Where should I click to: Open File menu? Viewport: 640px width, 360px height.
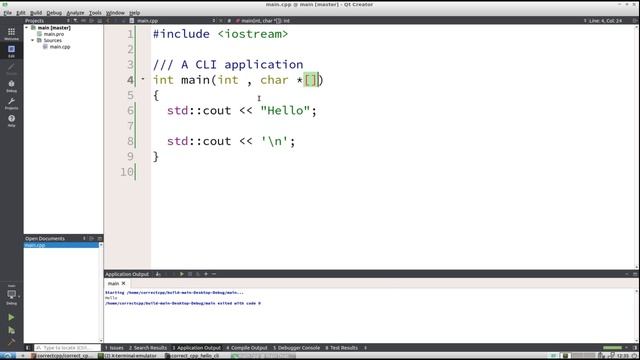tap(8, 13)
